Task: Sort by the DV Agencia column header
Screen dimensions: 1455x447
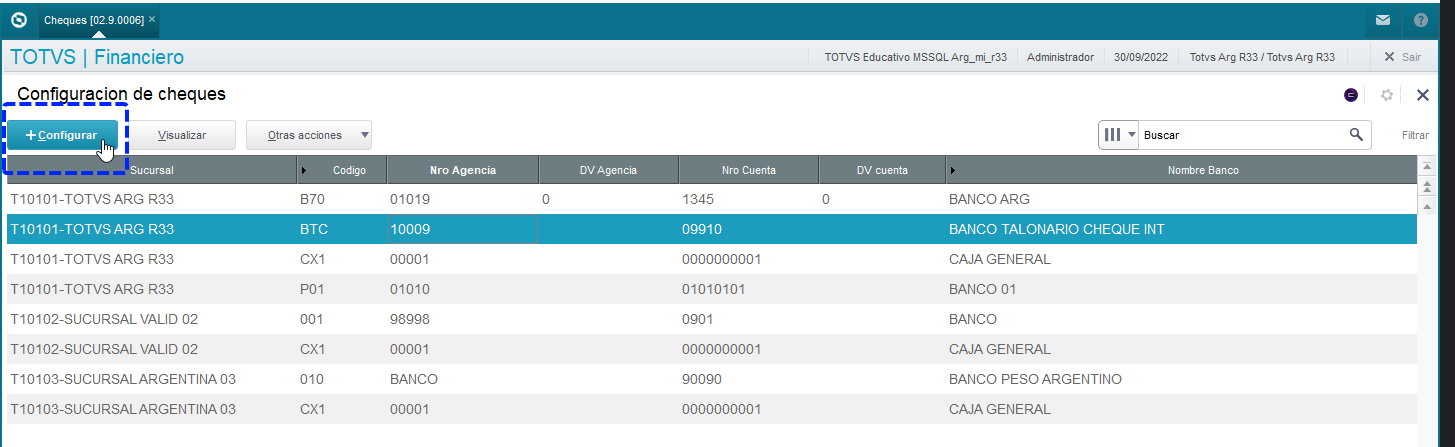Action: tap(608, 170)
